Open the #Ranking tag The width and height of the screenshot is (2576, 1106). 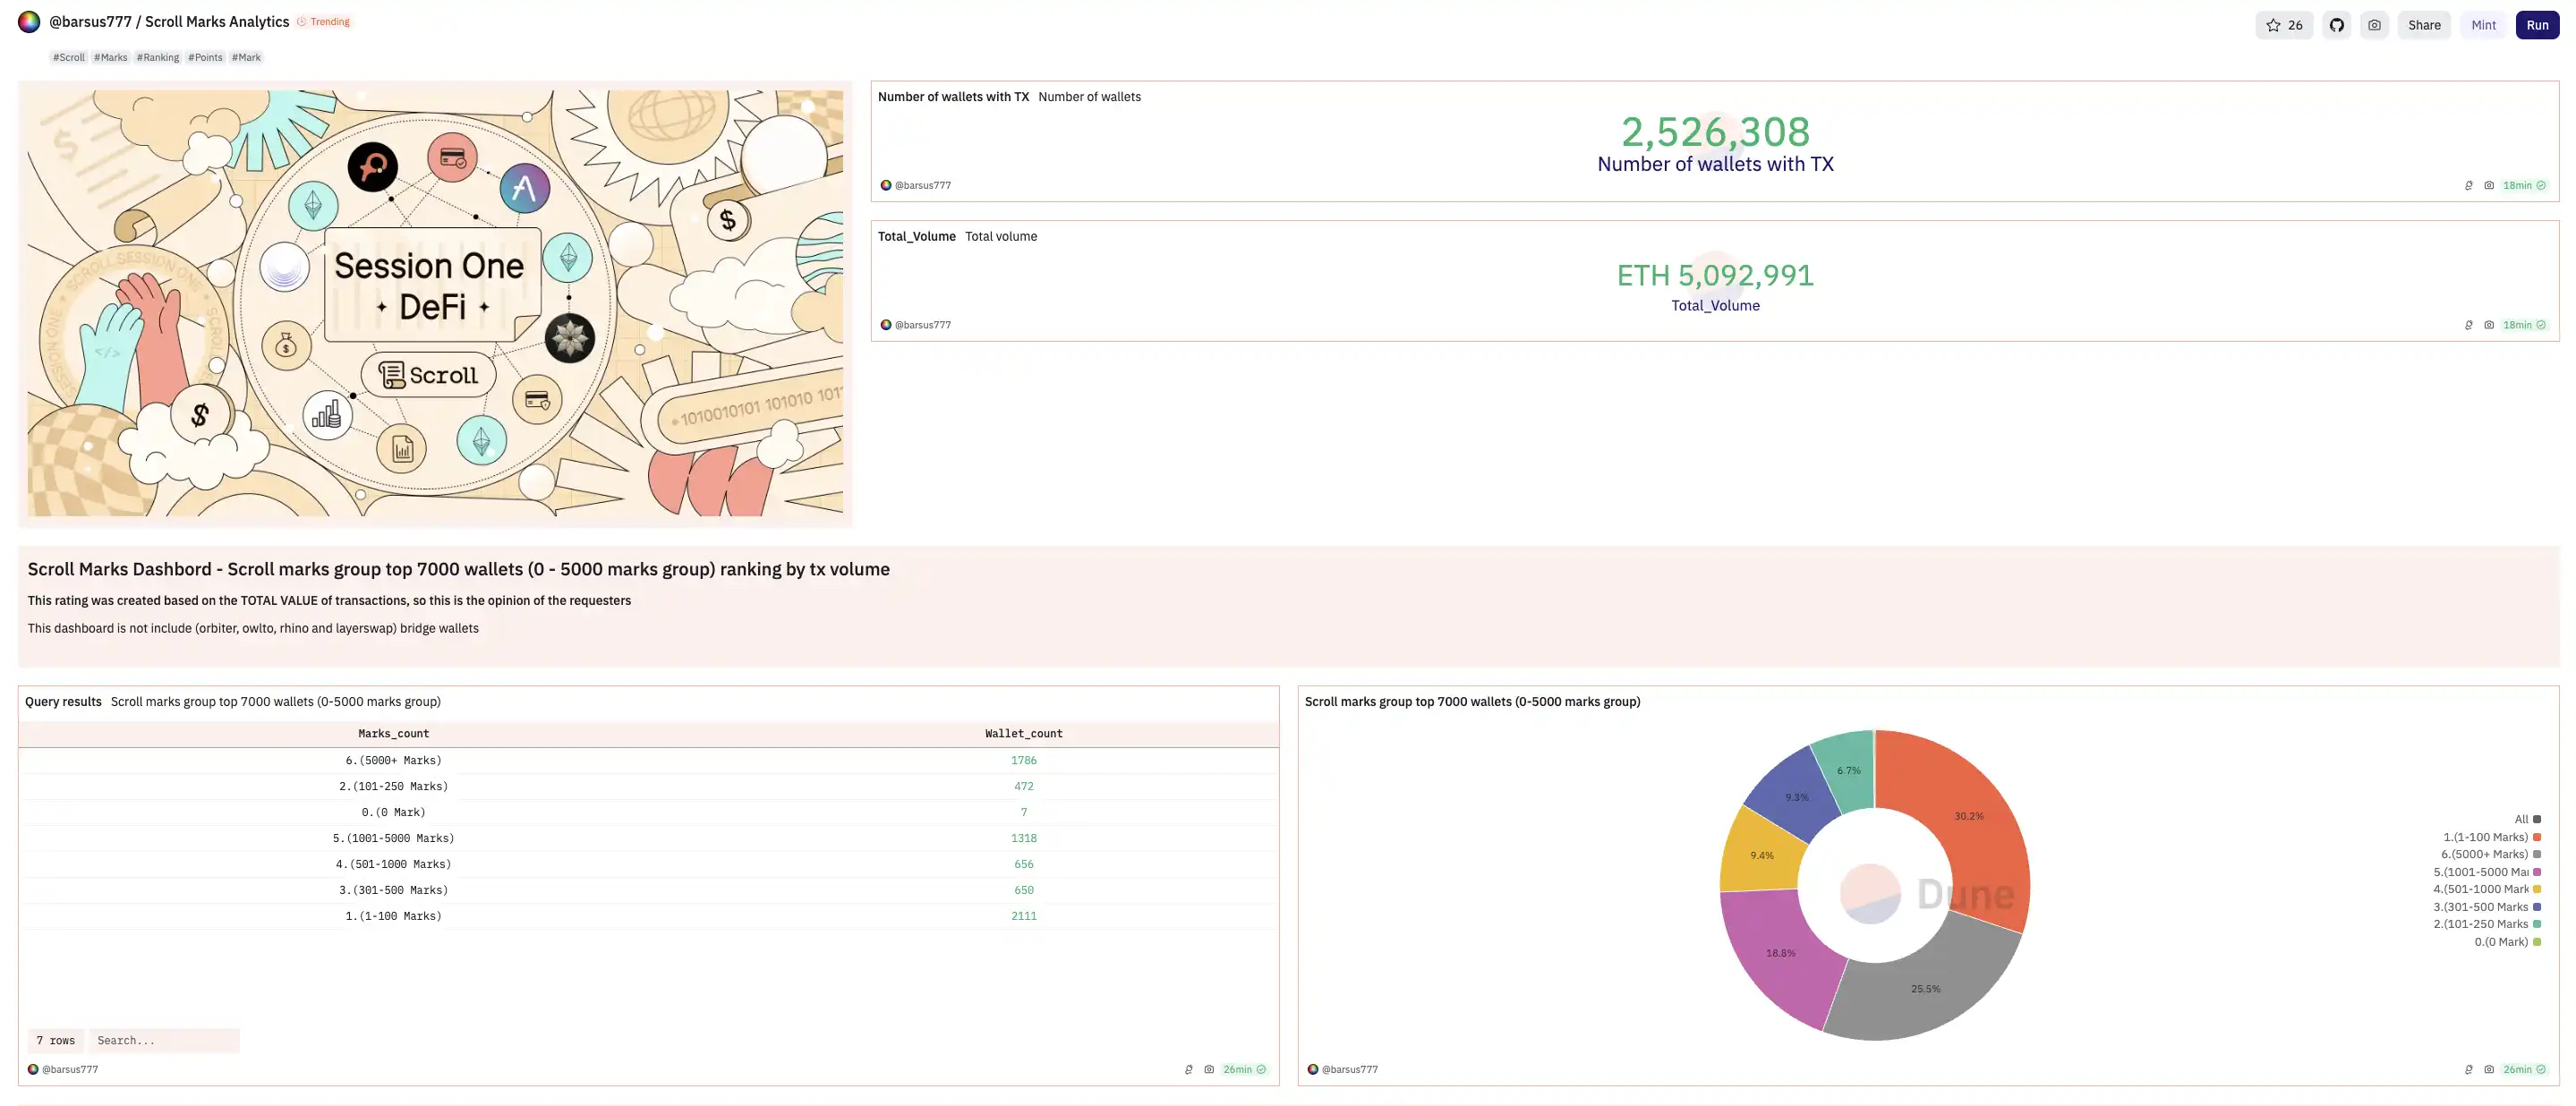[158, 57]
